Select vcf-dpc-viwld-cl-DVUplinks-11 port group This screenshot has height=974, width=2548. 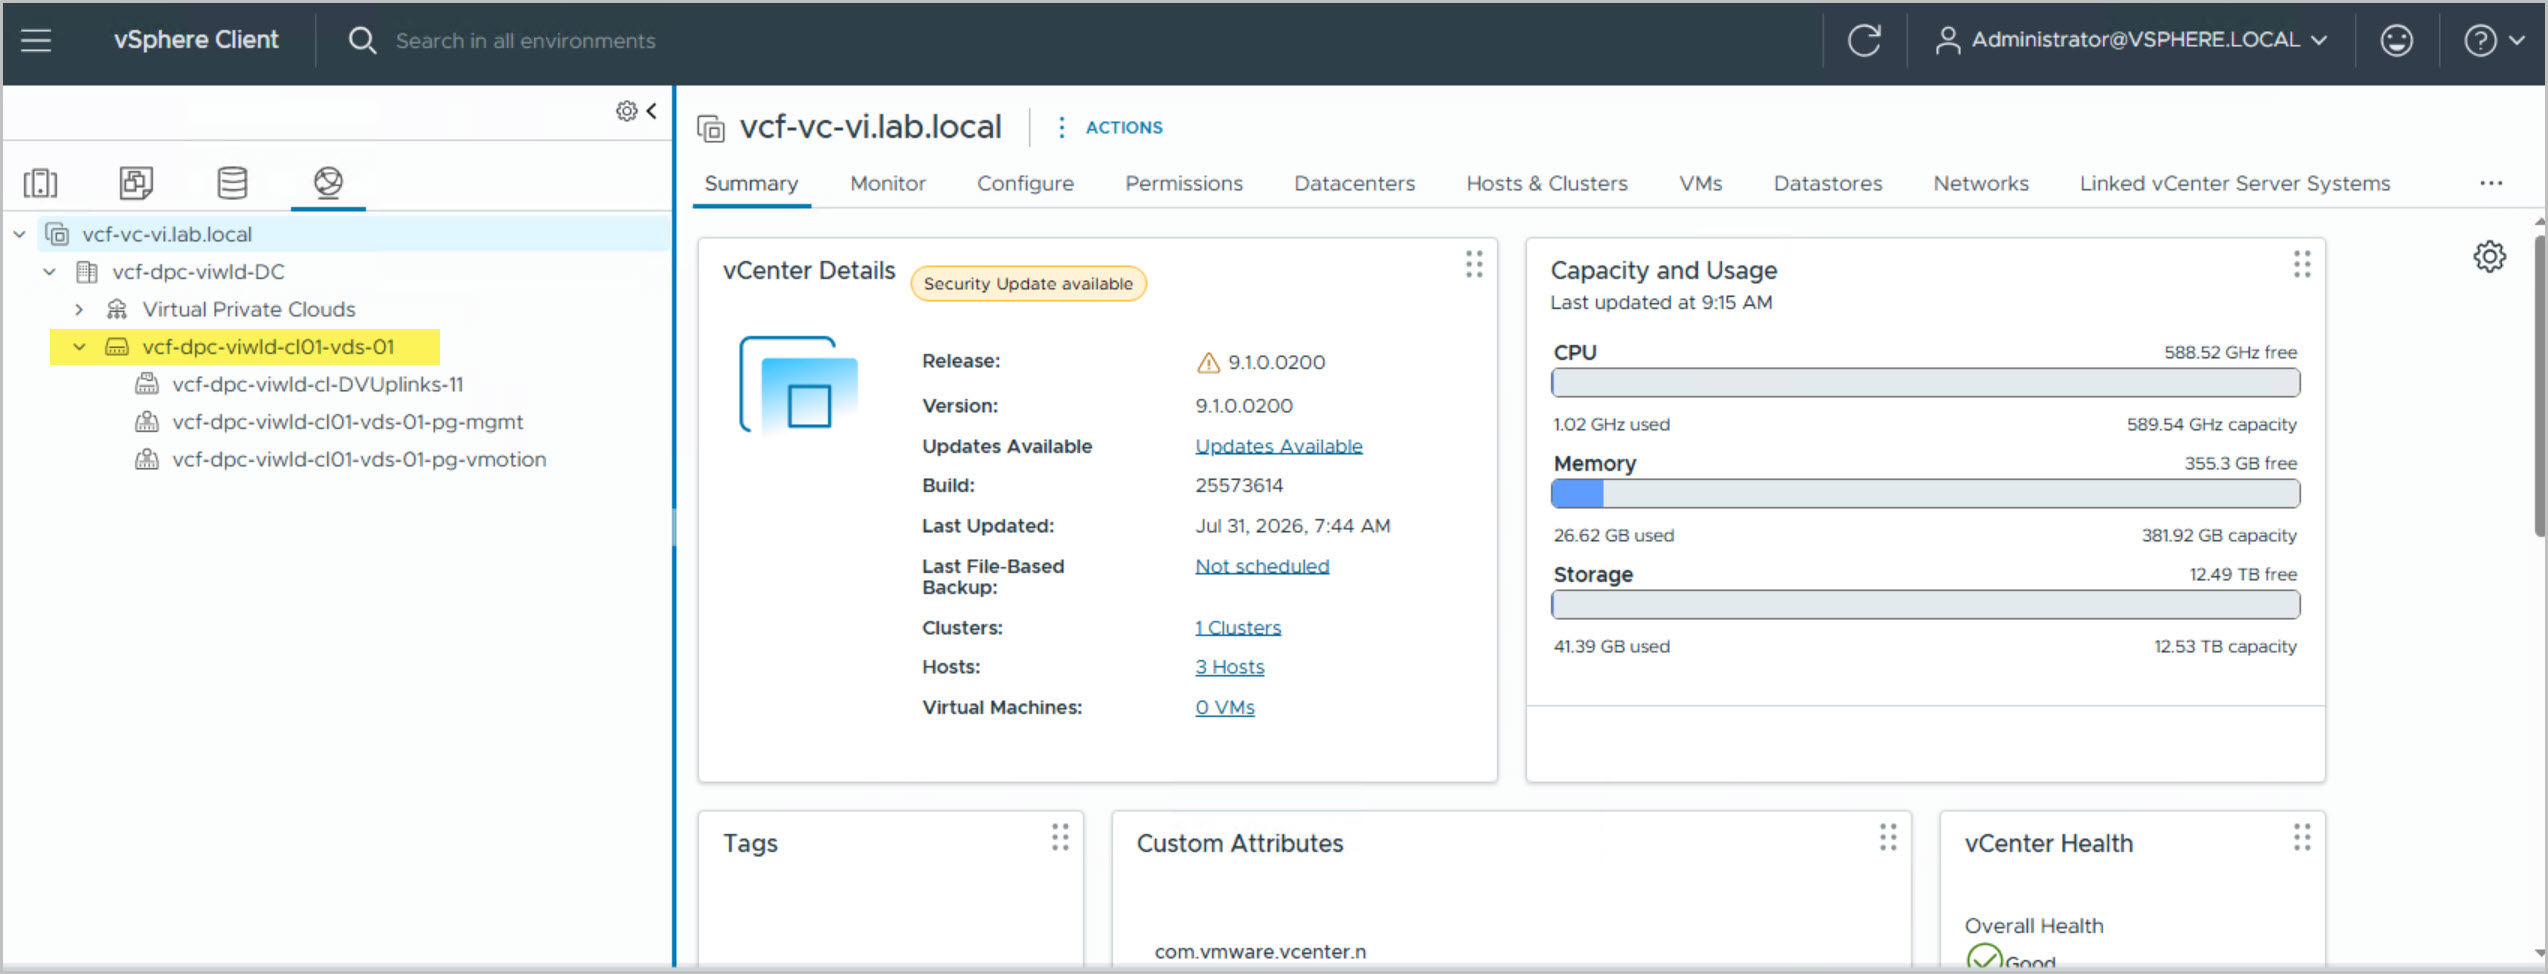tap(317, 384)
